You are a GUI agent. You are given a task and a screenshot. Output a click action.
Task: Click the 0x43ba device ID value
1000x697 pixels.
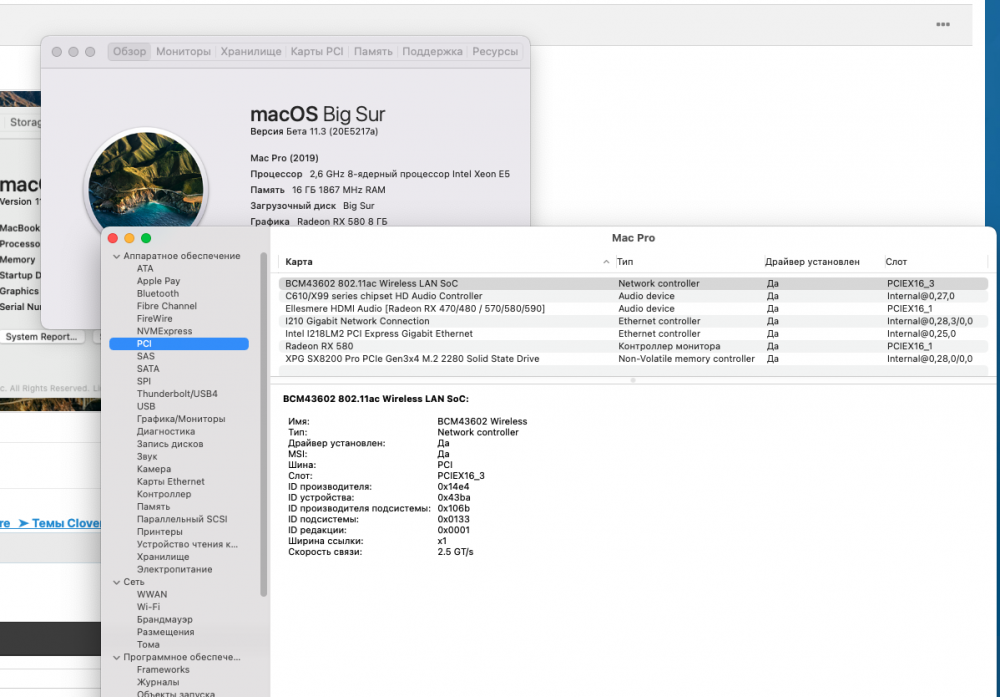tap(453, 497)
